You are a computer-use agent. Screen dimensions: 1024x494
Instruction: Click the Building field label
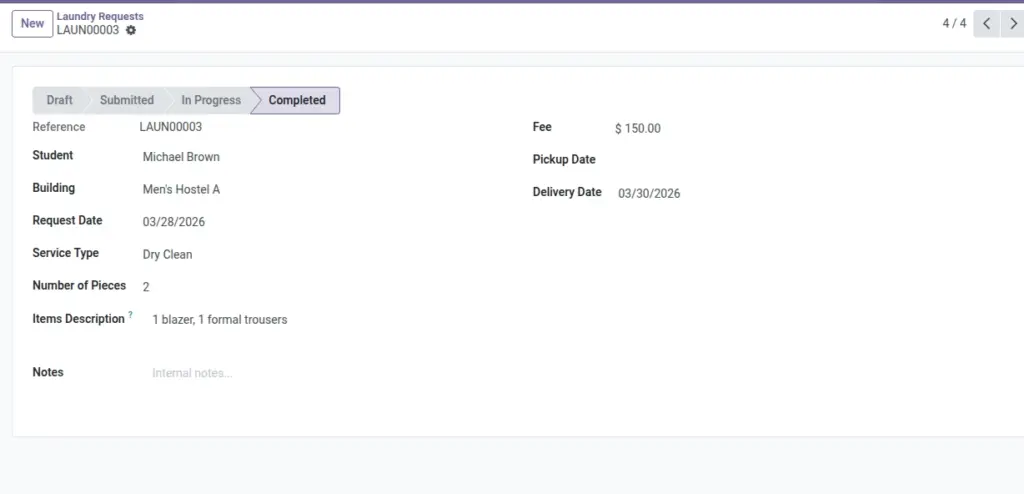coord(54,188)
